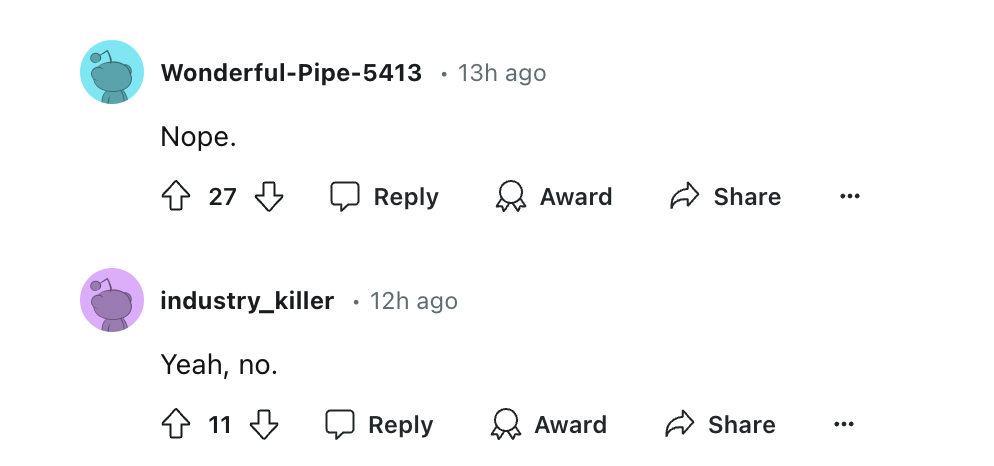This screenshot has width=994, height=466.
Task: Downvote the "Nope." comment
Action: pos(269,196)
